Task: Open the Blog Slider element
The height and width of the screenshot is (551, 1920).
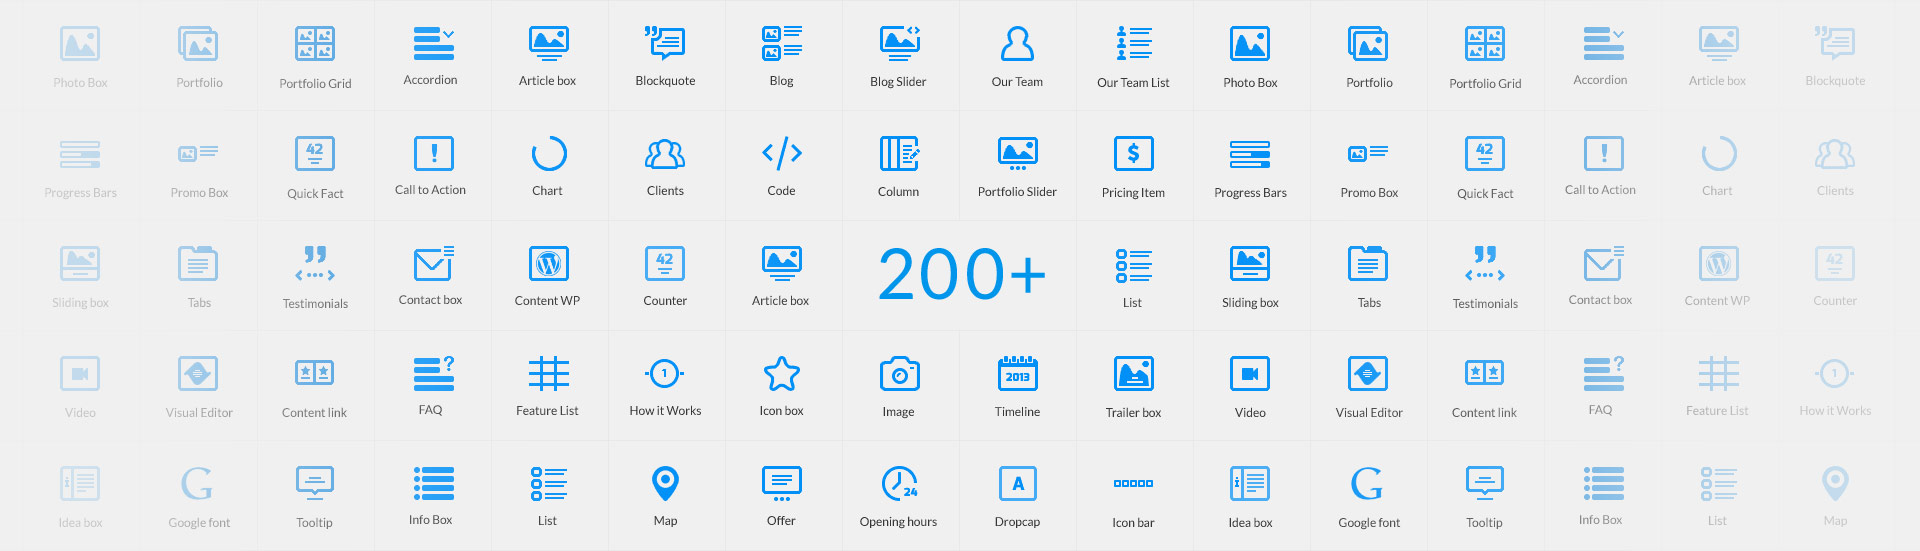Action: (x=898, y=44)
